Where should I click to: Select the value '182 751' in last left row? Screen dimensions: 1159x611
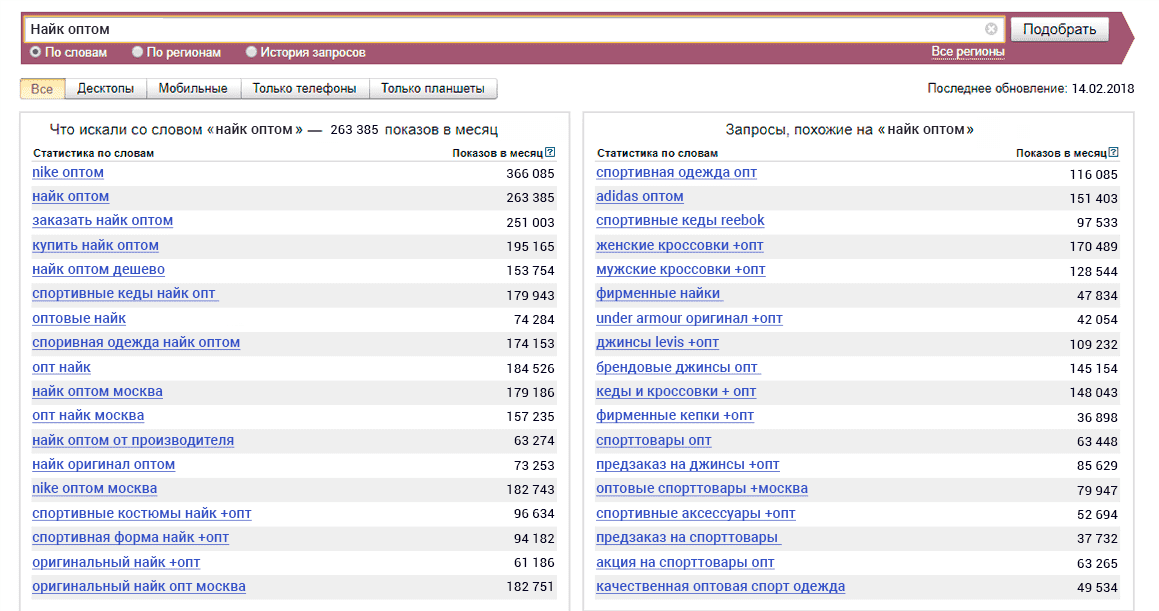(x=530, y=587)
